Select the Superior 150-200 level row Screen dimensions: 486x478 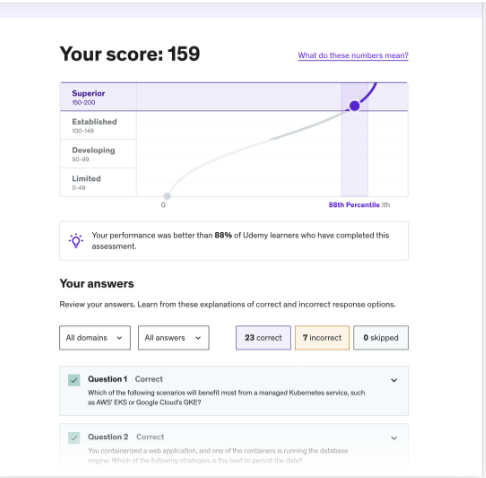click(x=98, y=97)
